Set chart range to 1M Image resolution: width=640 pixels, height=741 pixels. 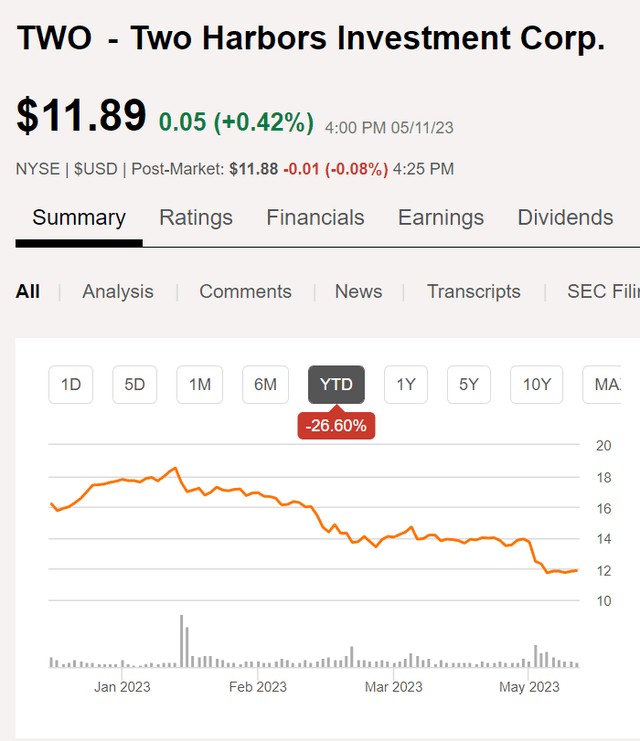tap(200, 384)
